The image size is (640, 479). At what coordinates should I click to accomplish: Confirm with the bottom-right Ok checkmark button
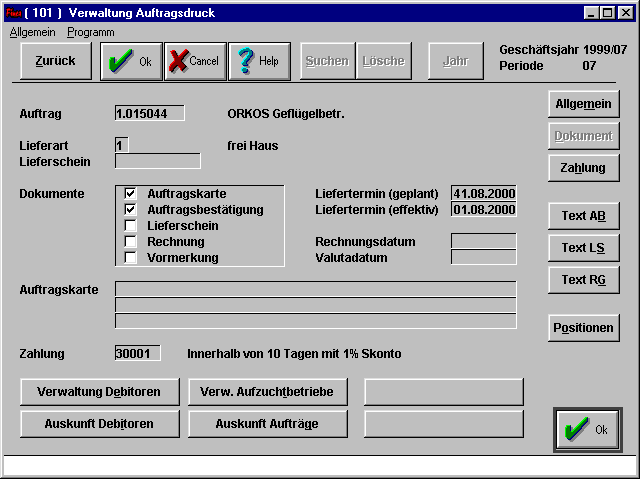[585, 429]
